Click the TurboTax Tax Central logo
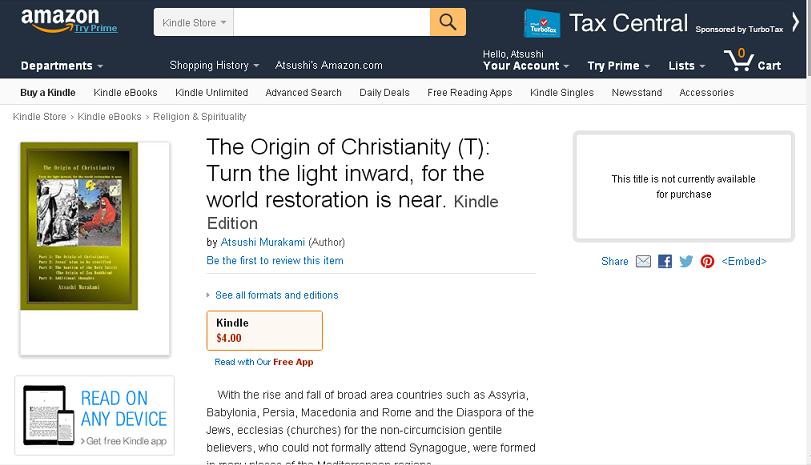Screen dimensions: 811x465 click(x=542, y=23)
